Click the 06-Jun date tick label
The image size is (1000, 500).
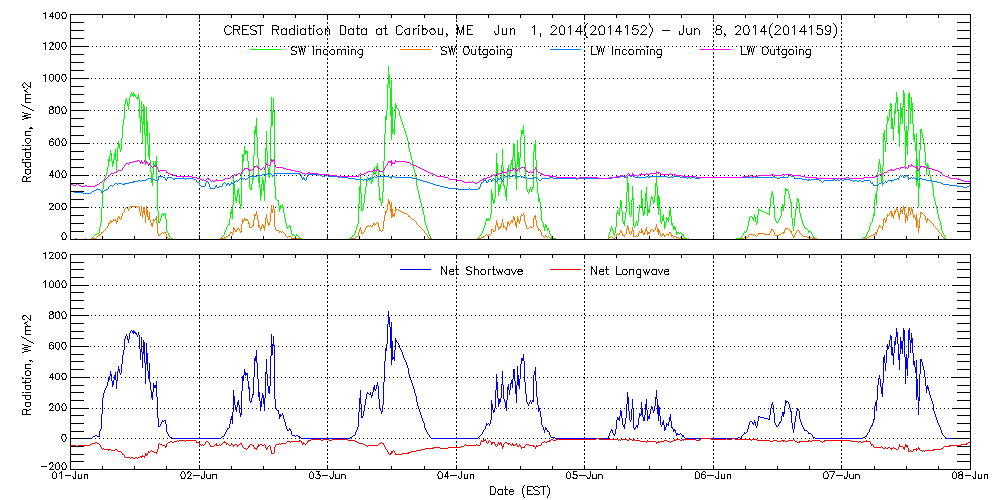pyautogui.click(x=713, y=477)
